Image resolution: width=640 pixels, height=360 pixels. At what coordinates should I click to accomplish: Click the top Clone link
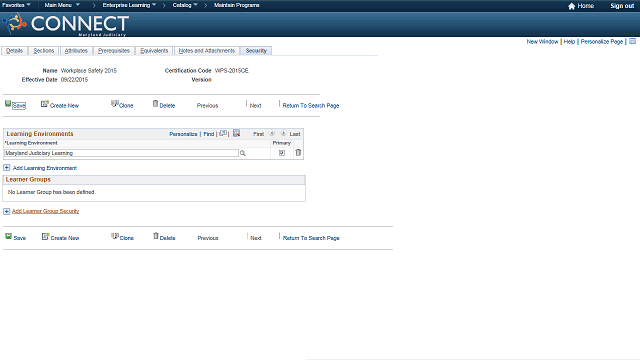pyautogui.click(x=126, y=105)
